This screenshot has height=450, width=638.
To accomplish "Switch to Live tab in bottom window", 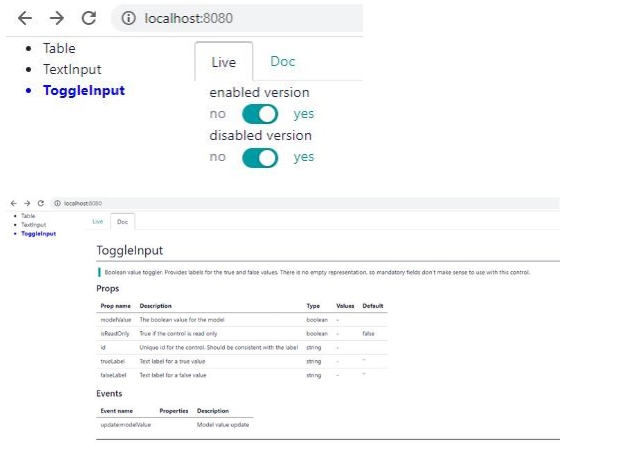I will point(98,222).
